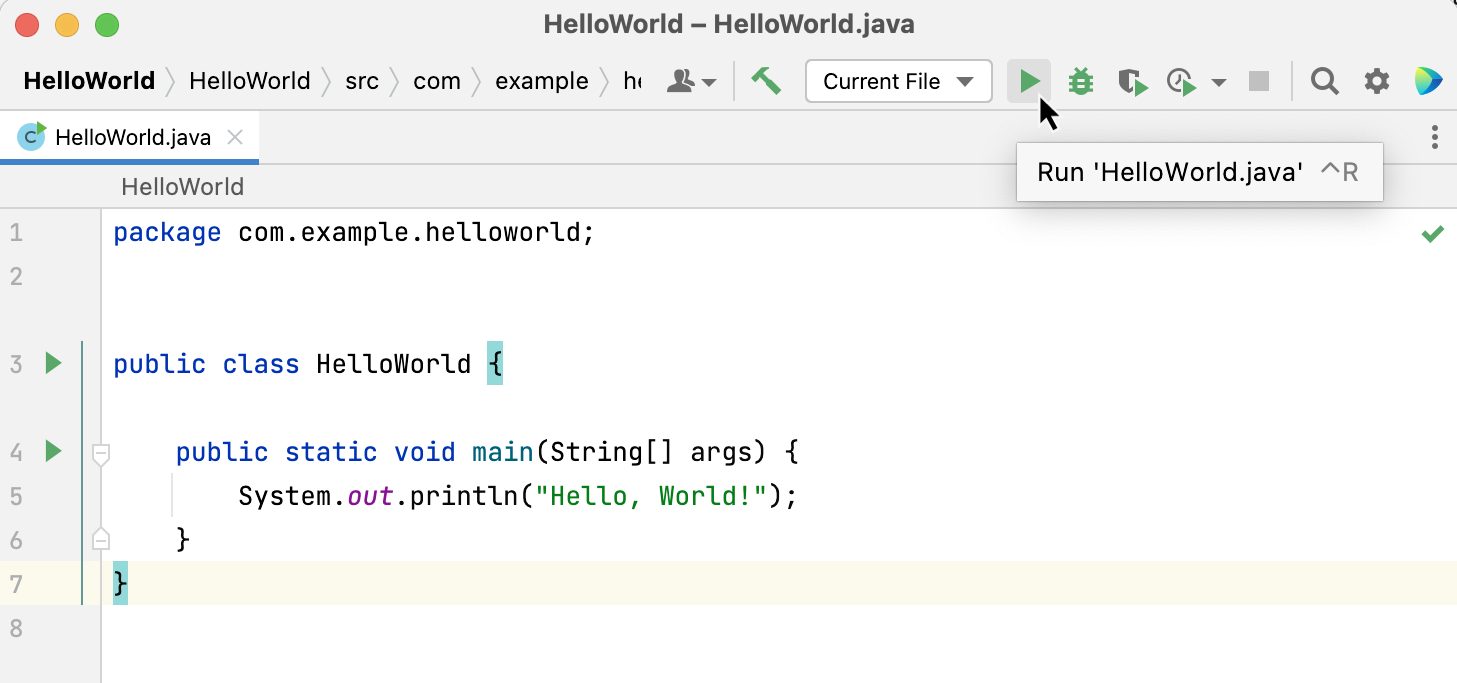The image size is (1457, 683).
Task: Click the run gutter arrow on line 4
Action: point(53,451)
